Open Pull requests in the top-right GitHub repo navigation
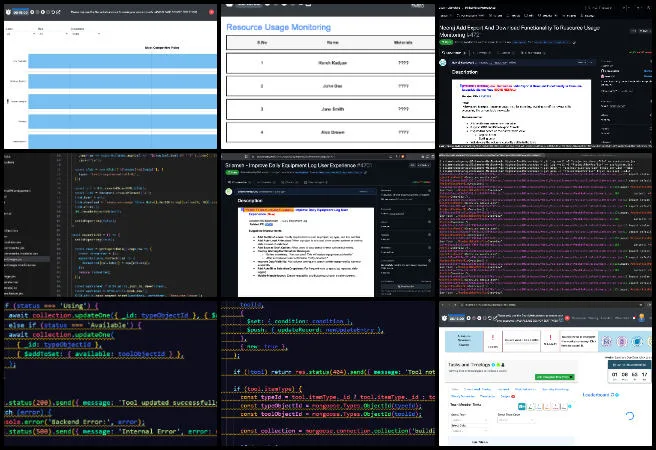The width and height of the screenshot is (656, 450). pos(472,15)
